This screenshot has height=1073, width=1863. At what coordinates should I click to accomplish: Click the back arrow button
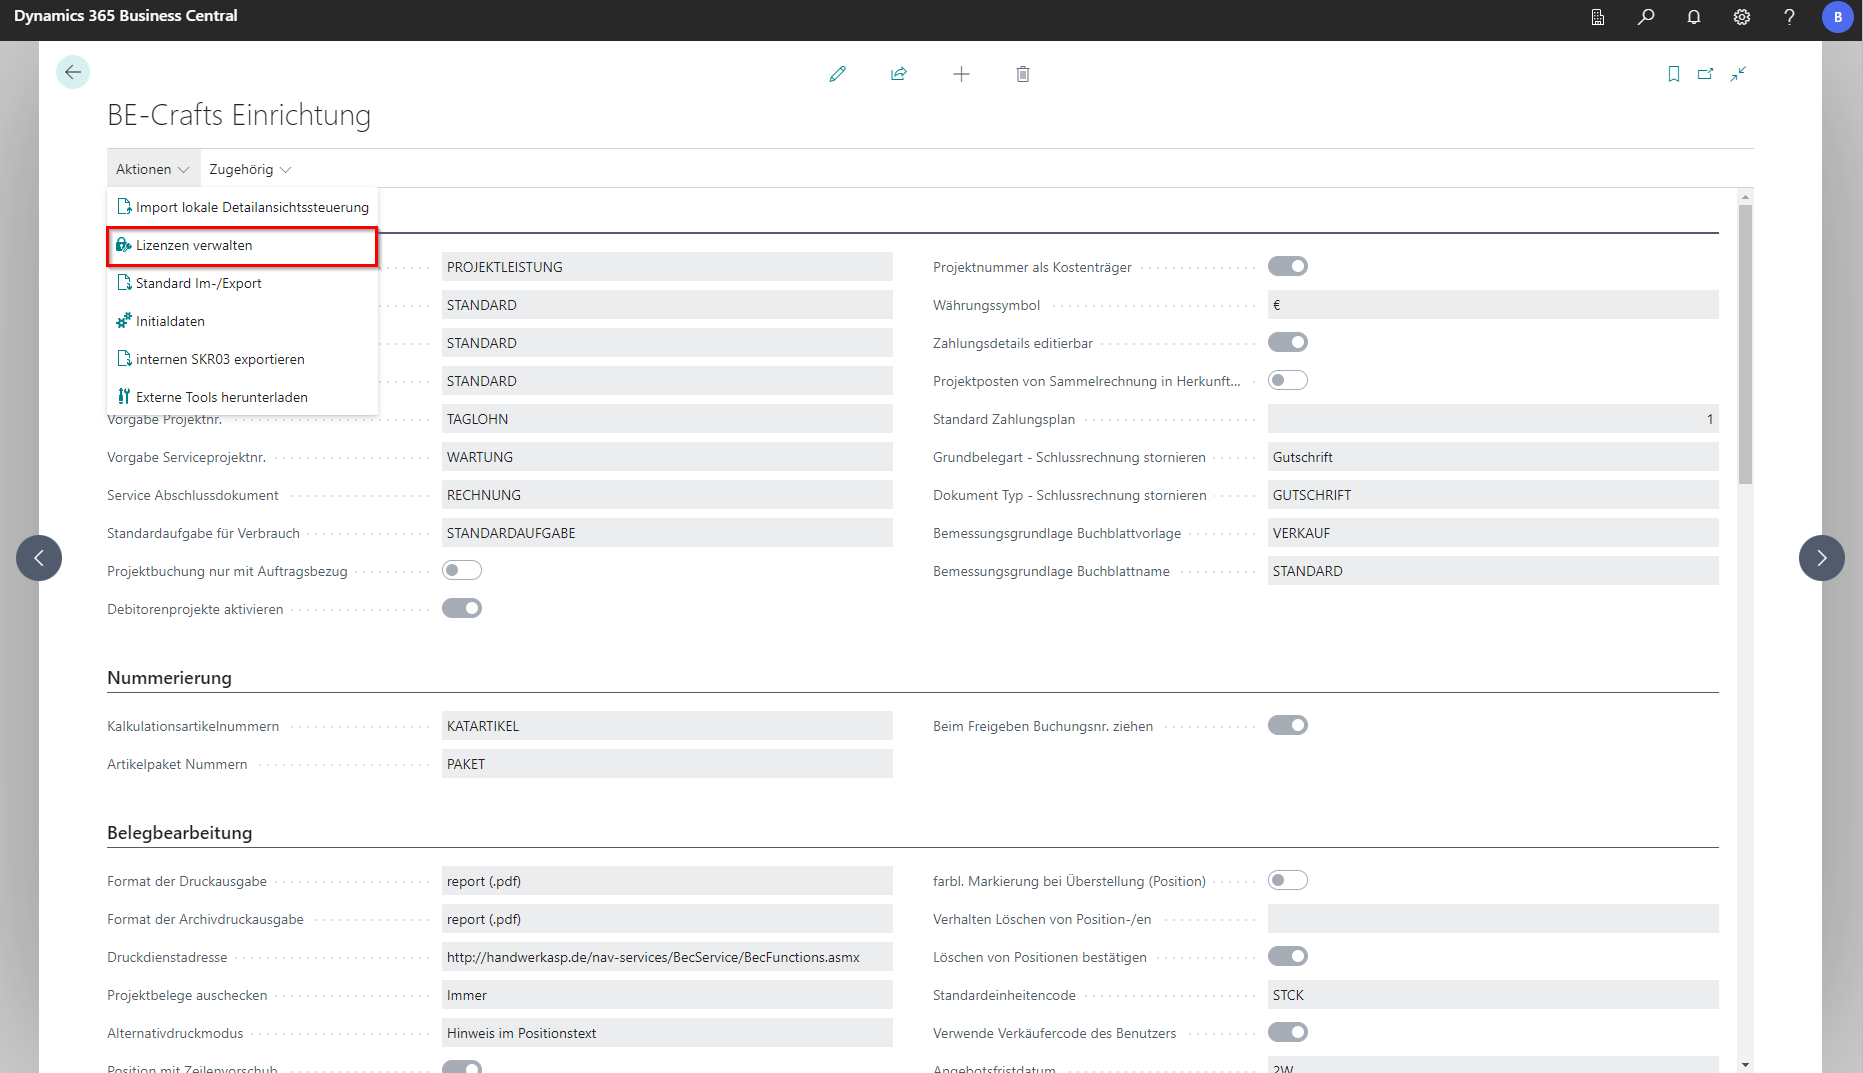click(x=73, y=72)
